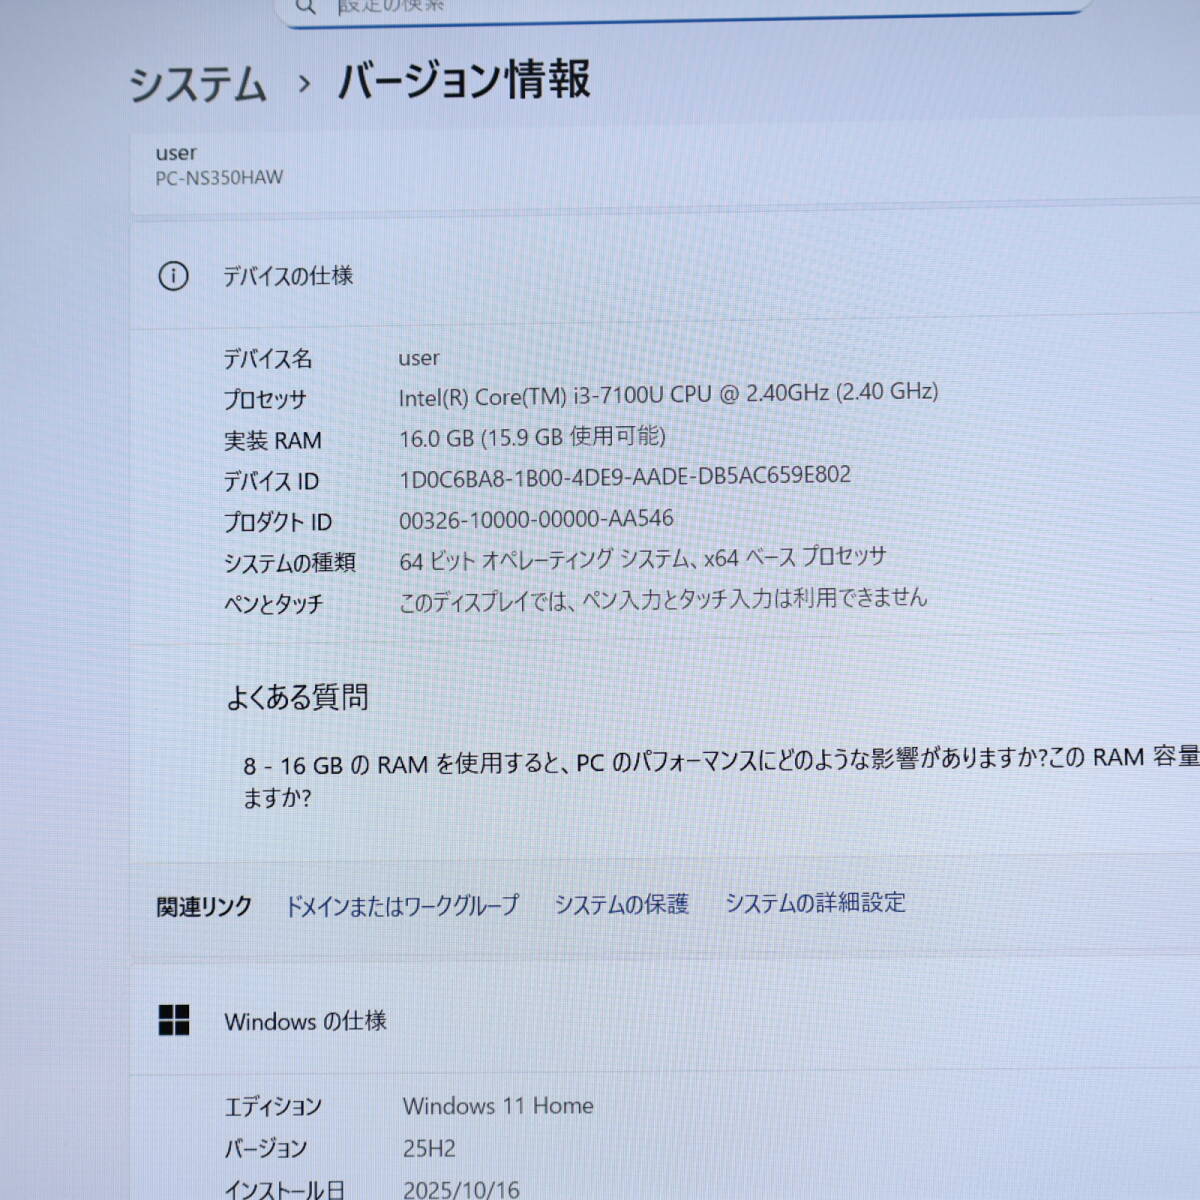Select the Intel Core i3-7100U processor text
The width and height of the screenshot is (1200, 1200).
(x=668, y=394)
